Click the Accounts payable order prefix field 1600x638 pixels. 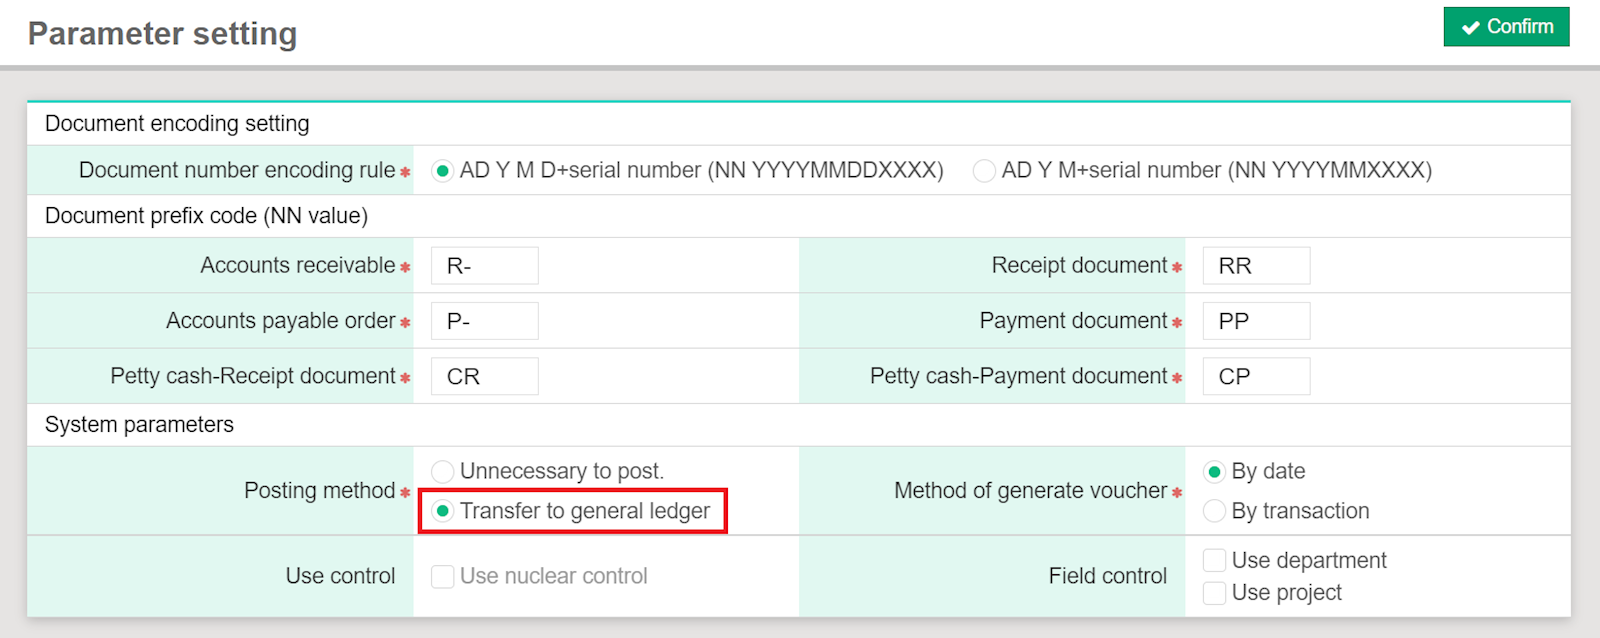(x=485, y=321)
